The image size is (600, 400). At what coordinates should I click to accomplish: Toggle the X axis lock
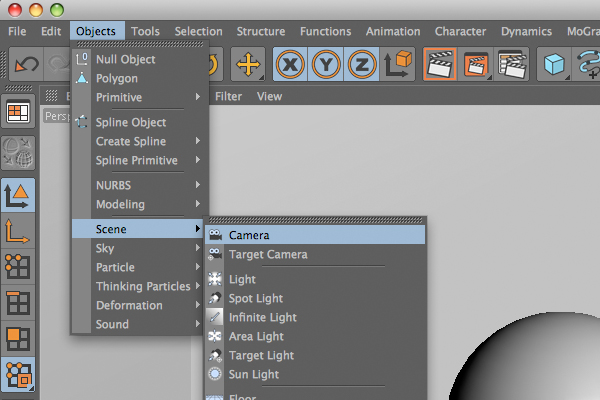point(290,64)
